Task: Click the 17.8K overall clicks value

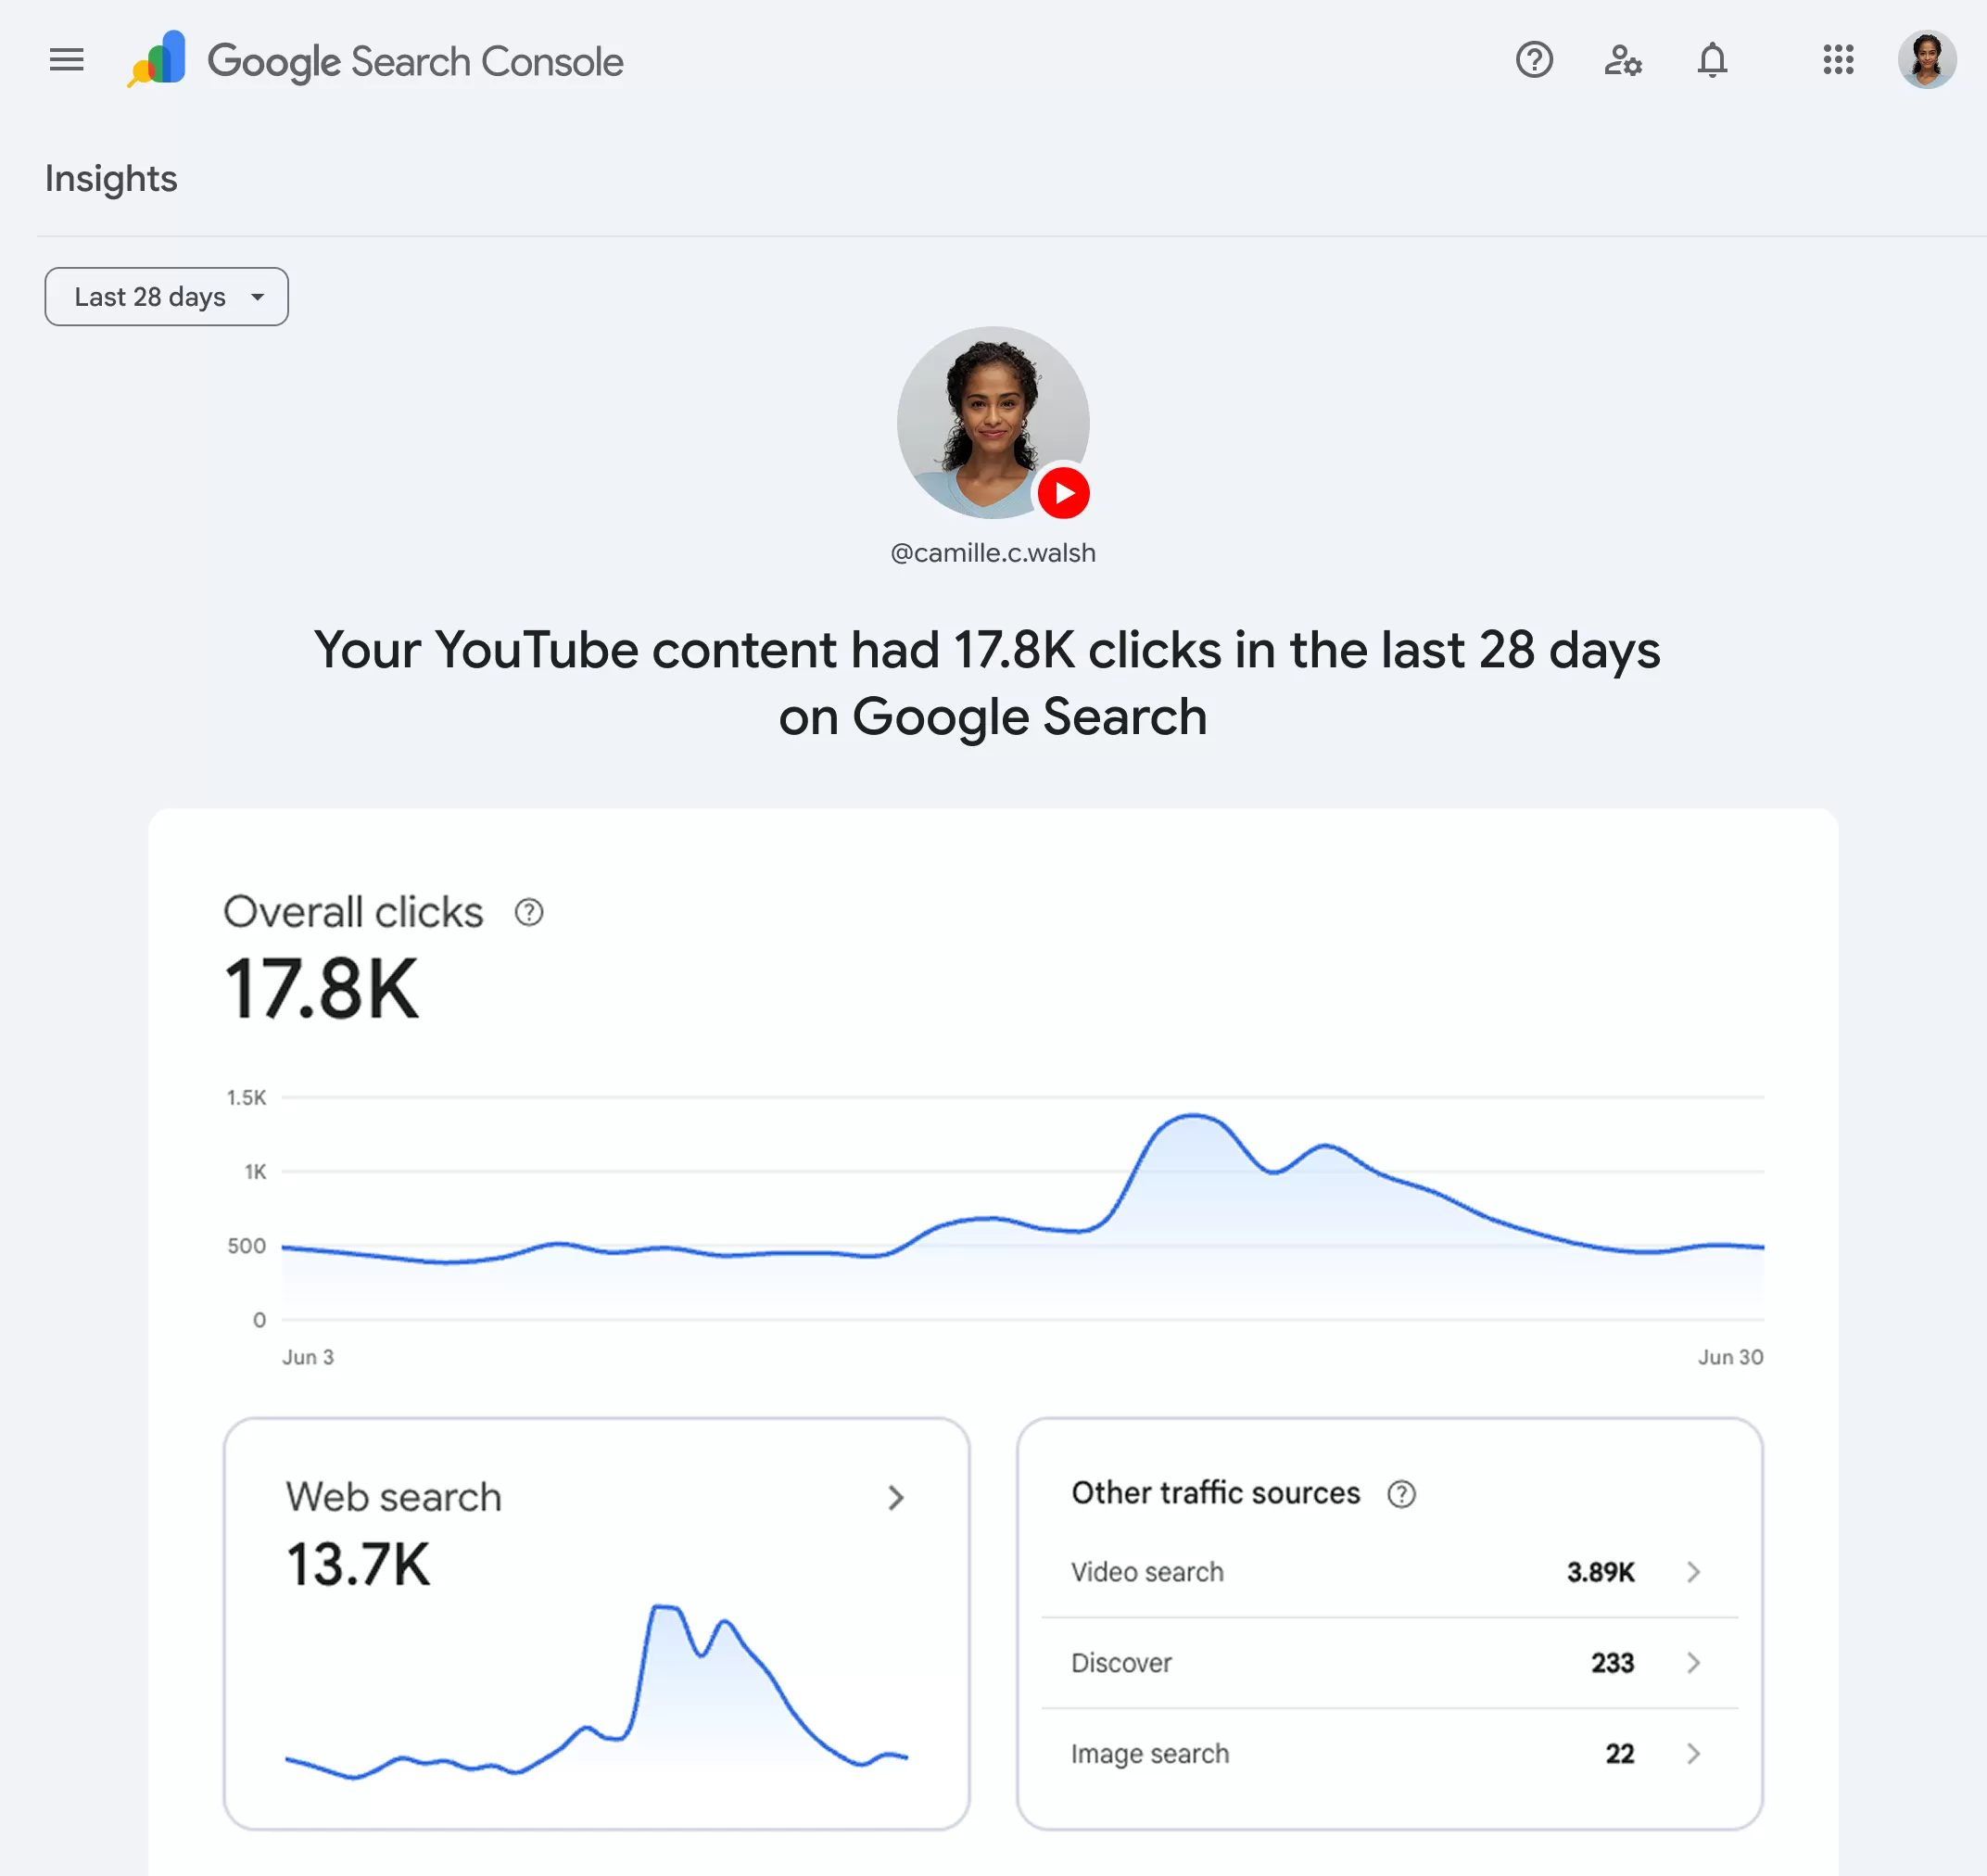Action: (321, 989)
